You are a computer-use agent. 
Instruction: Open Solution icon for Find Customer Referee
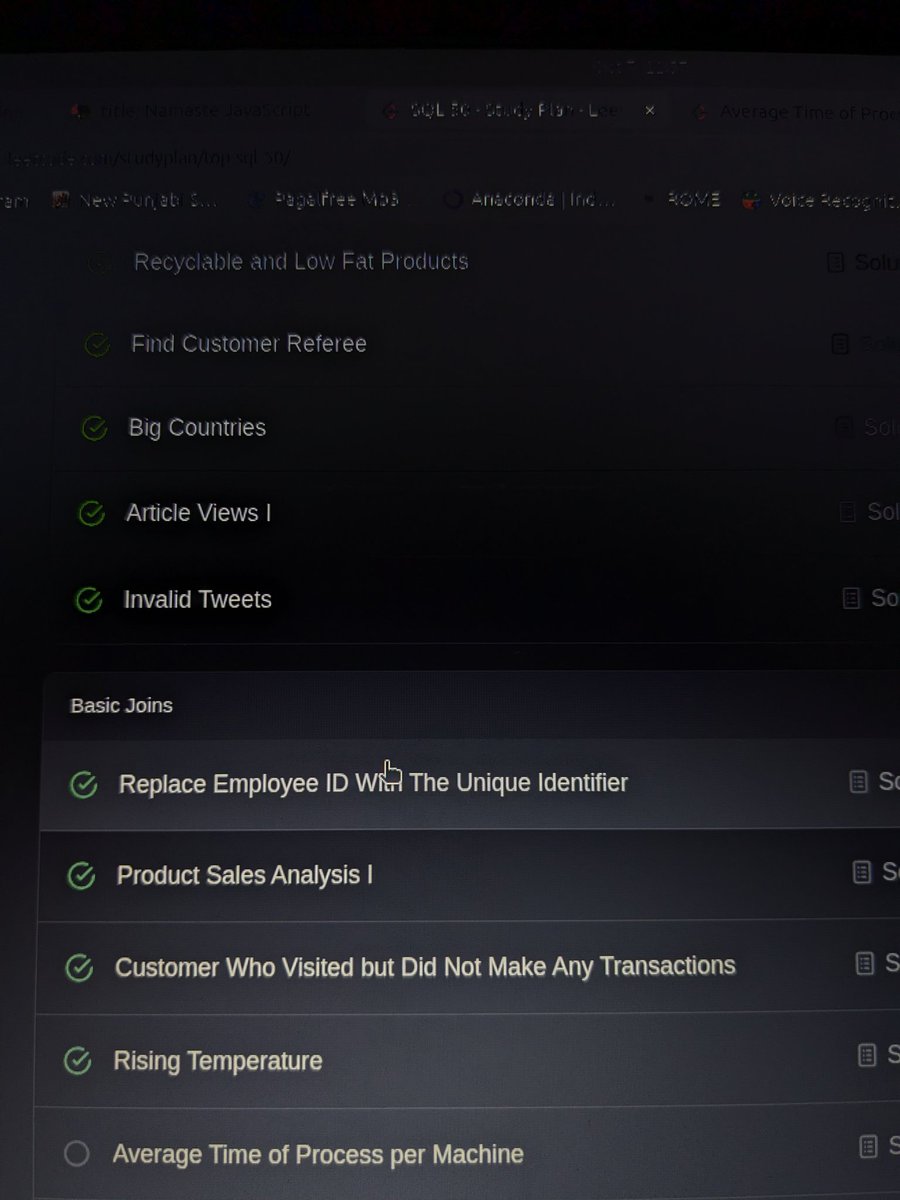(x=840, y=345)
